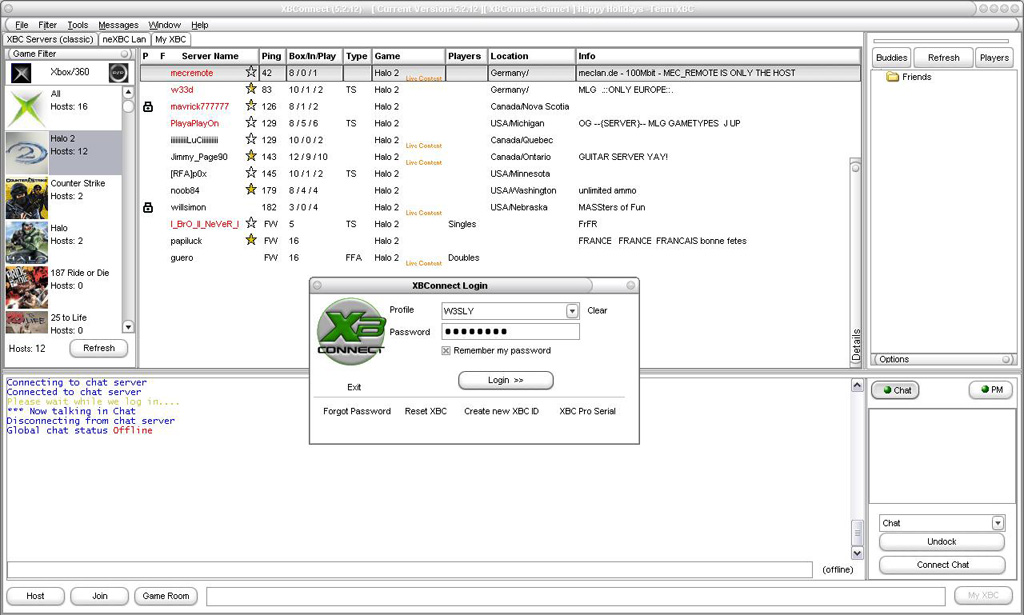The width and height of the screenshot is (1024, 615).
Task: Click the Friends folder icon
Action: pos(893,77)
